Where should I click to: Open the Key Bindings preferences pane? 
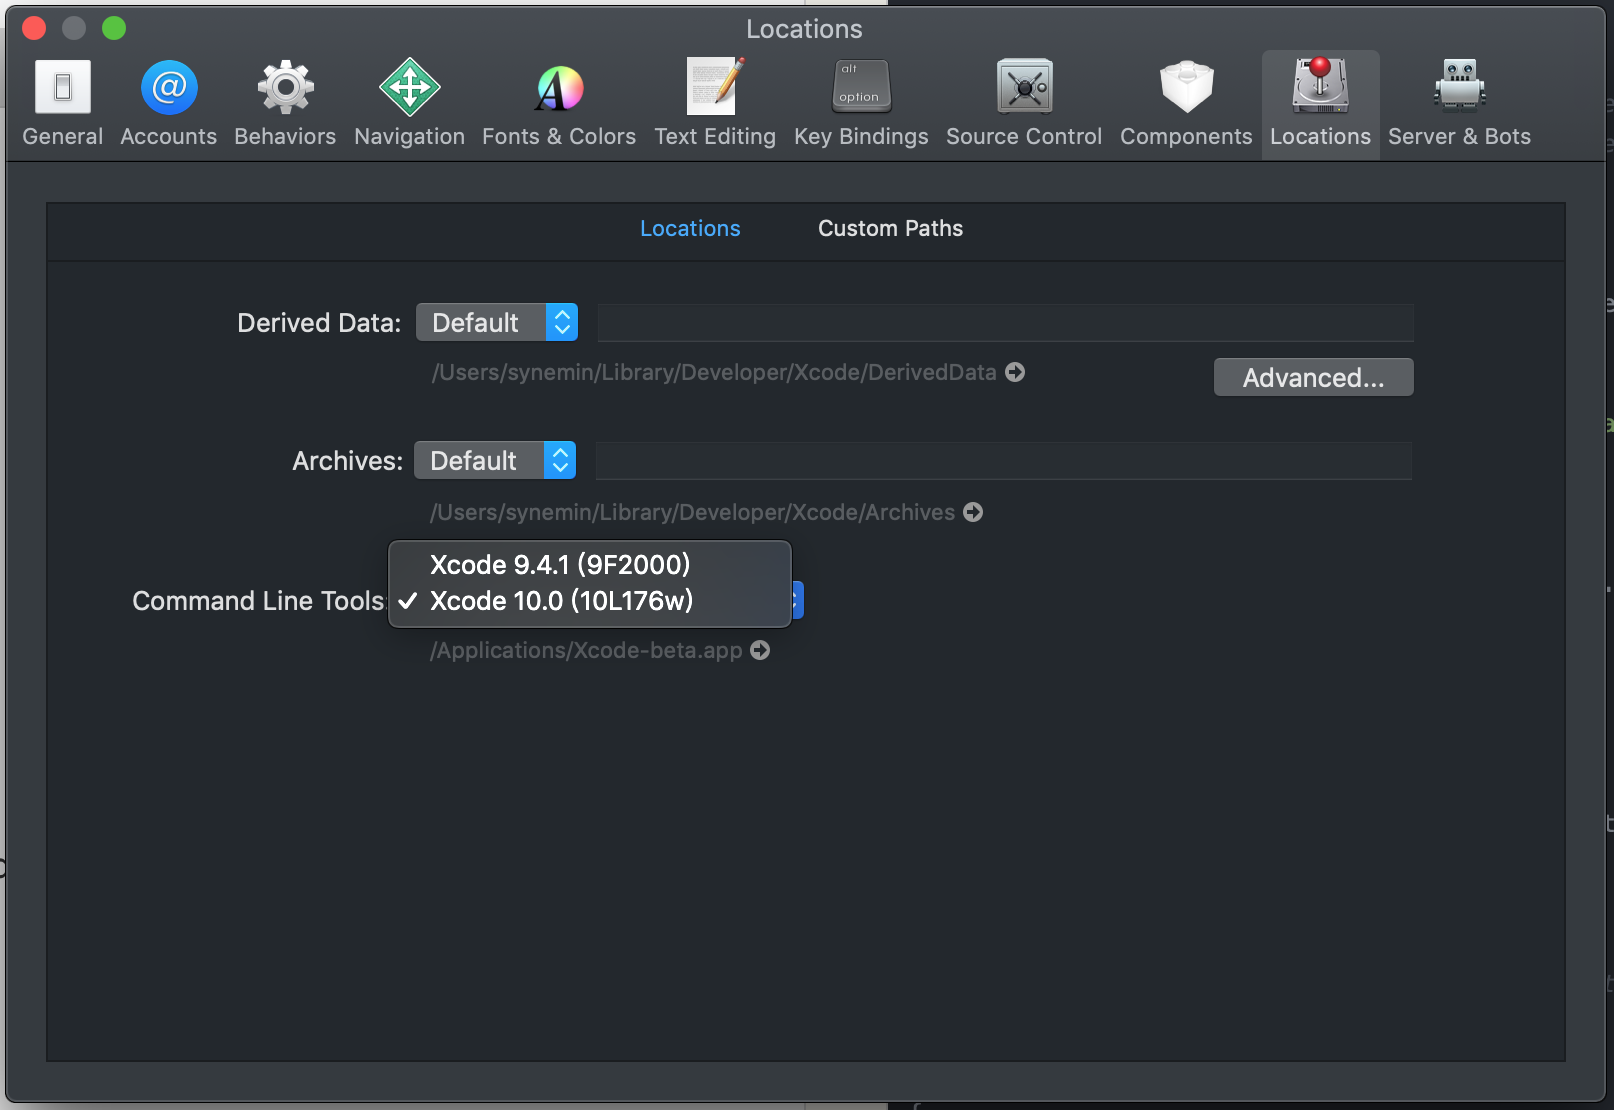coord(861,104)
